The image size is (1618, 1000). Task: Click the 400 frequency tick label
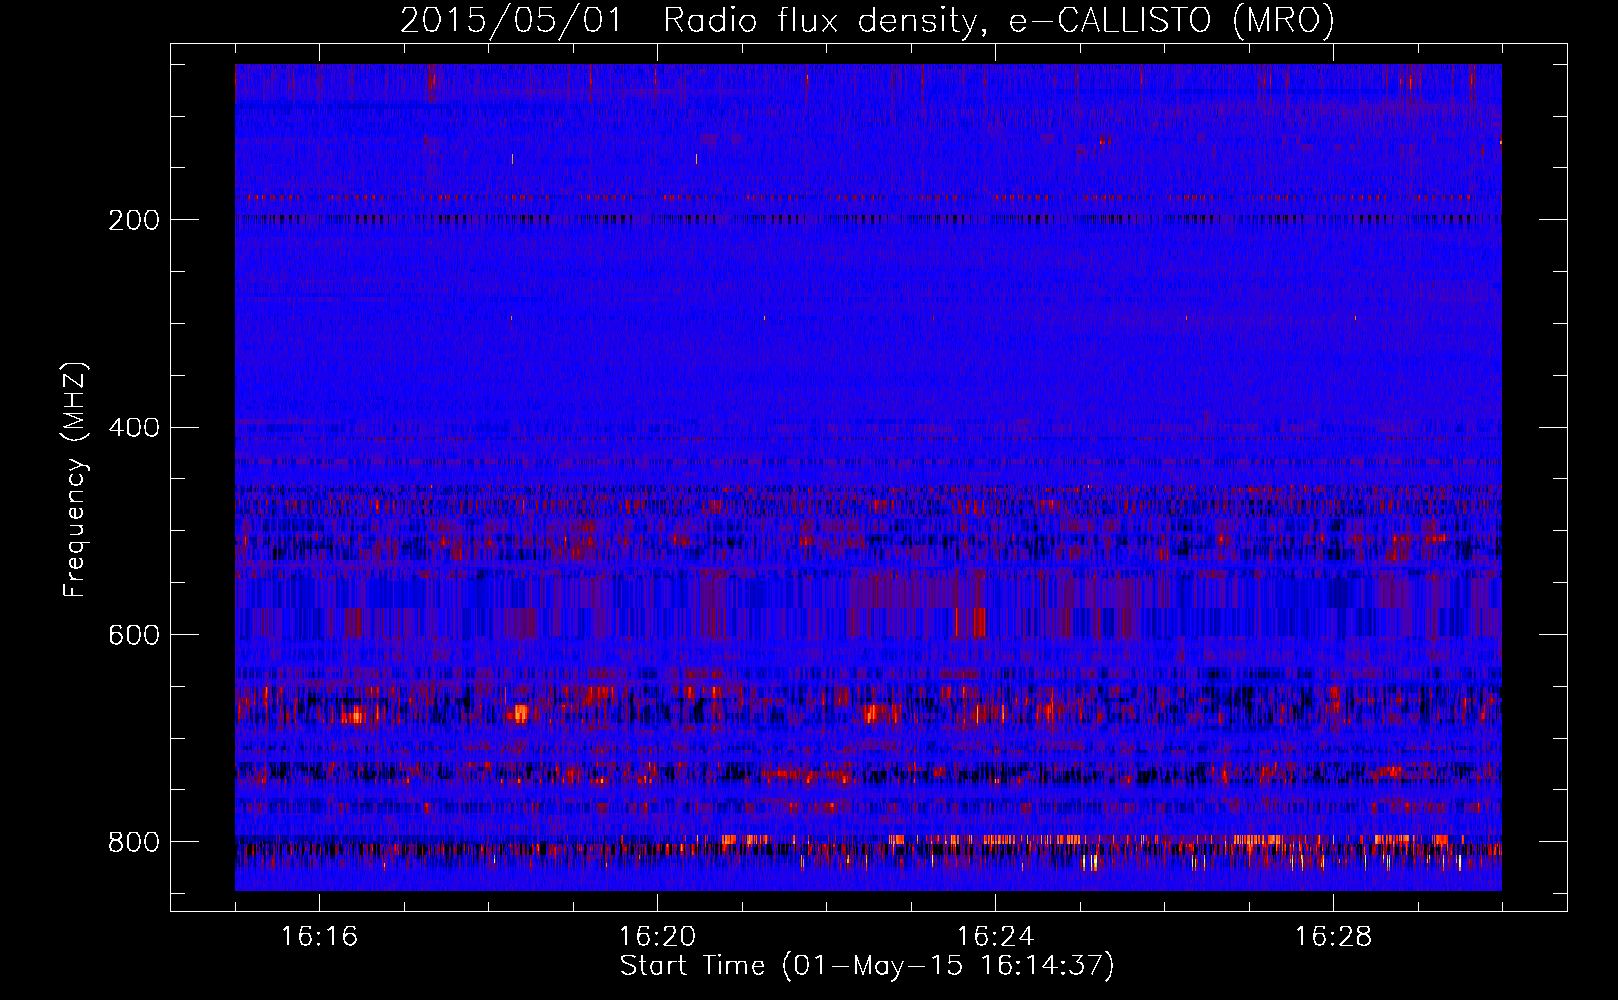tap(134, 428)
